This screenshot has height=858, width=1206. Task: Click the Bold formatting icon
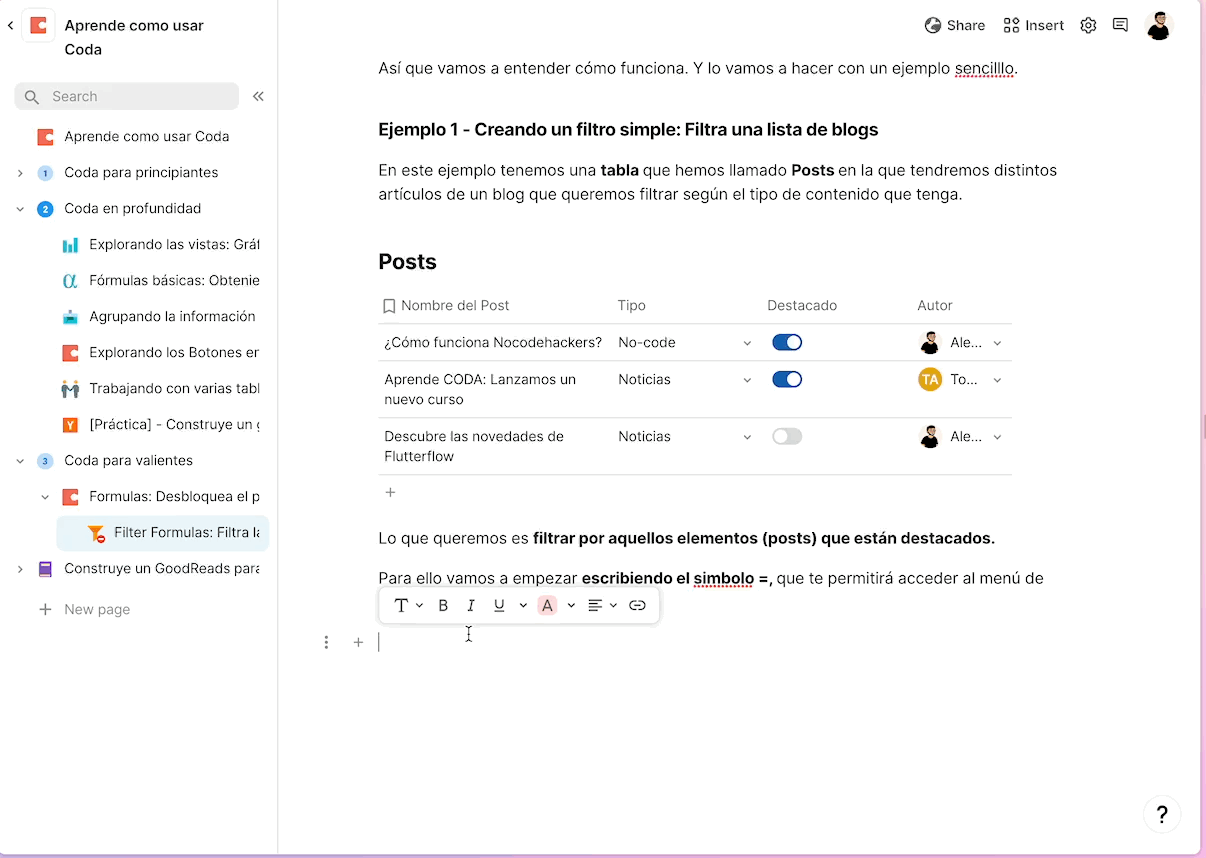point(443,605)
